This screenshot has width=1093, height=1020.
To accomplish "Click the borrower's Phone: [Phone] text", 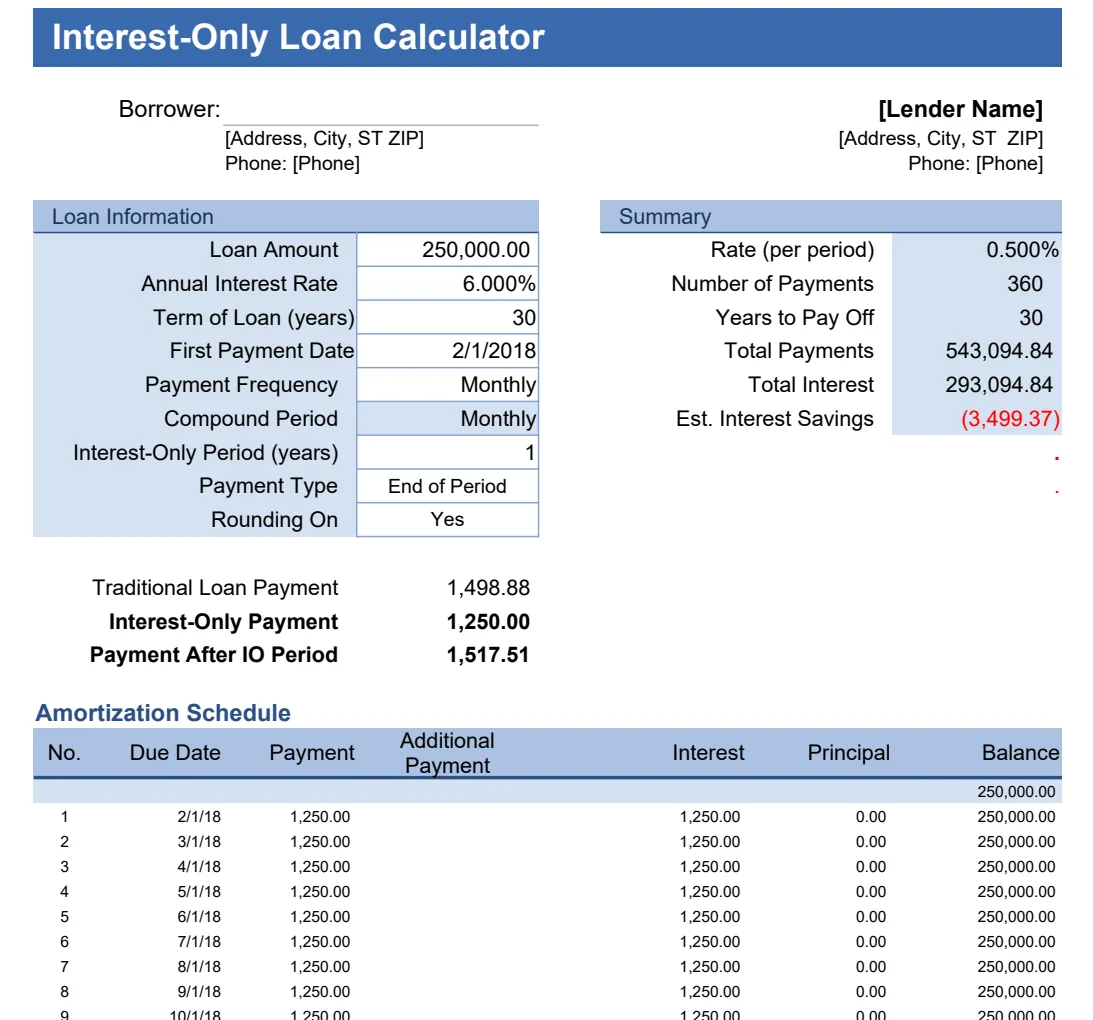I will [292, 163].
